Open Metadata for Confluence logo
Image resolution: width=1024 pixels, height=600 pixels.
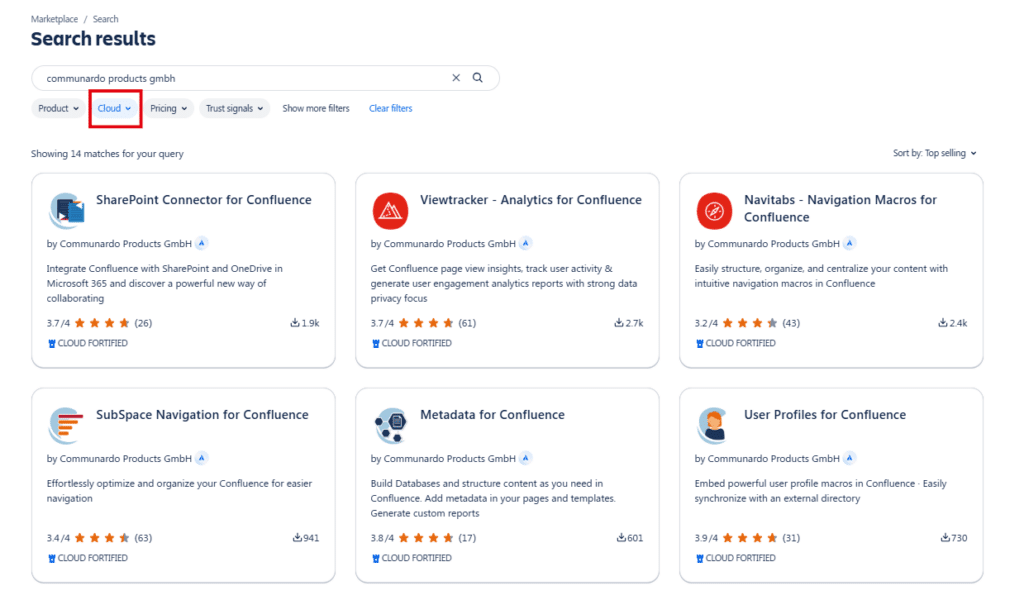[391, 425]
